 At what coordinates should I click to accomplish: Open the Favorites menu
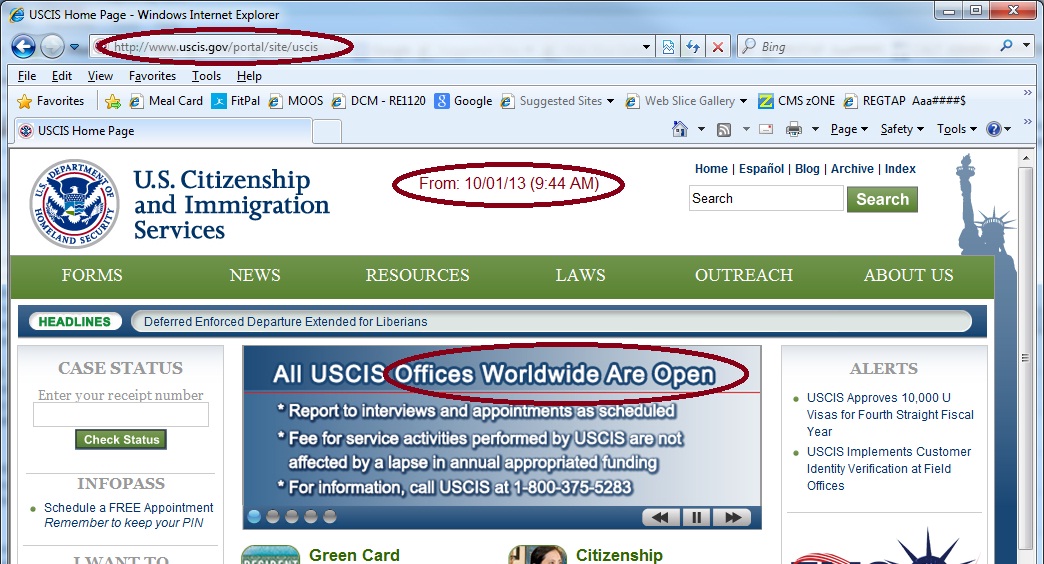(x=152, y=76)
